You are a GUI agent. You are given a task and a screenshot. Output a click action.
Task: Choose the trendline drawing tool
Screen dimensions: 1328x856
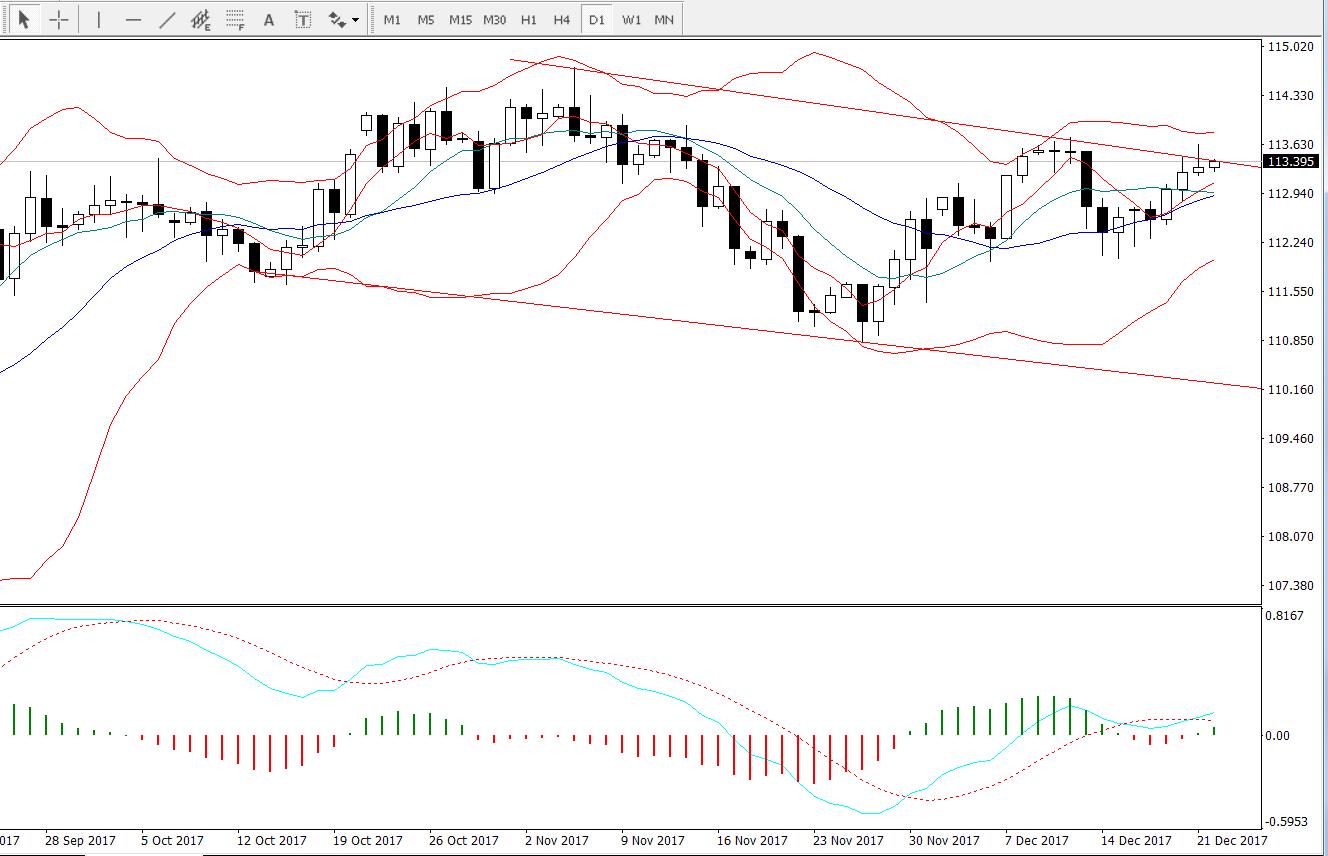167,19
